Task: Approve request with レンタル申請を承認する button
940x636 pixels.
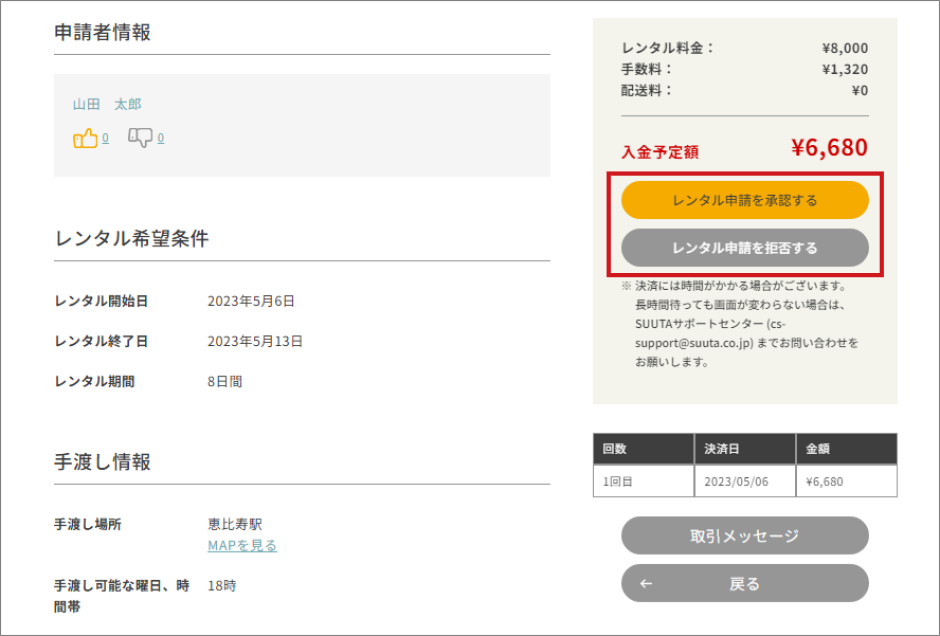Action: (x=745, y=200)
